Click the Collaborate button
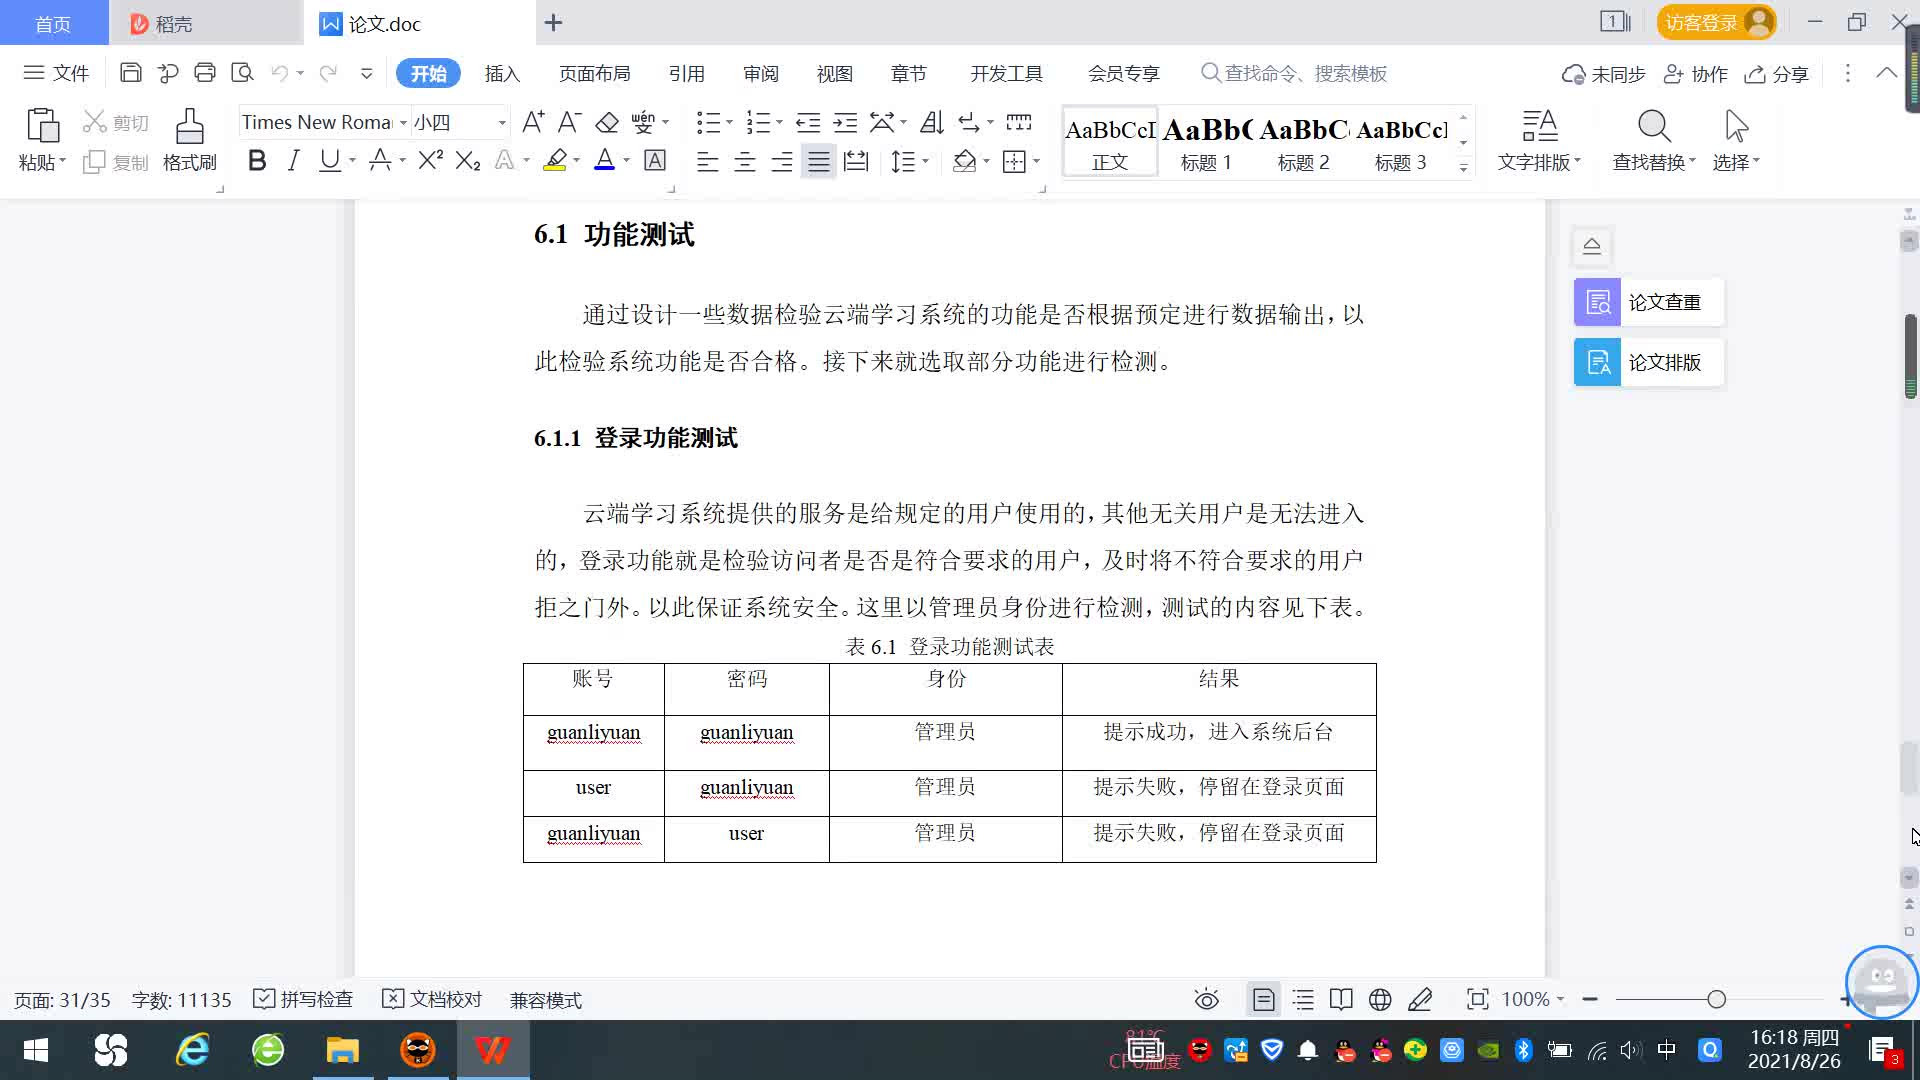Image resolution: width=1920 pixels, height=1080 pixels. [x=1695, y=74]
